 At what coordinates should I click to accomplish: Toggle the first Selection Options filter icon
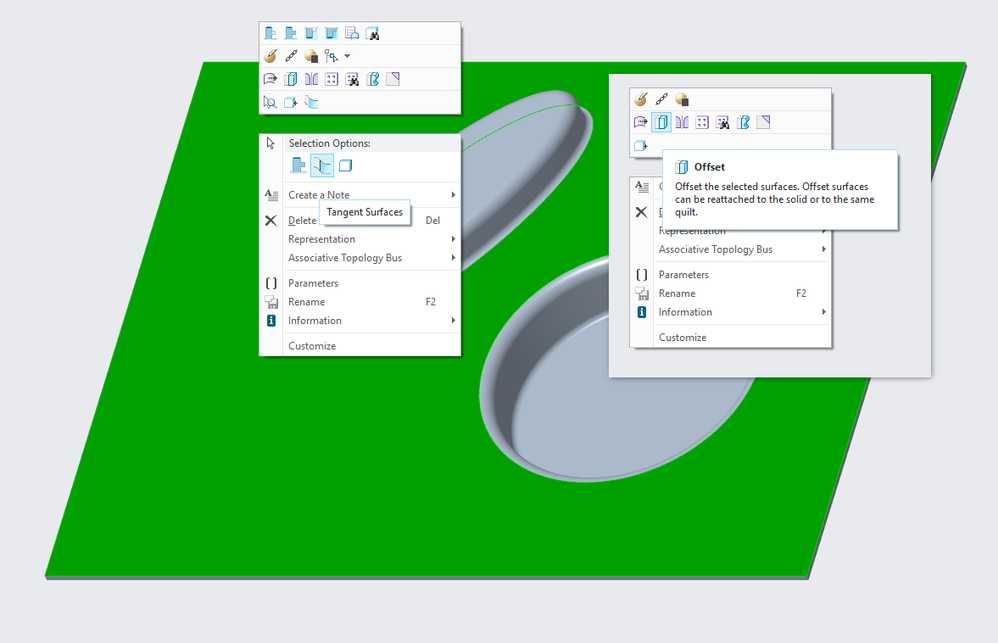point(297,165)
